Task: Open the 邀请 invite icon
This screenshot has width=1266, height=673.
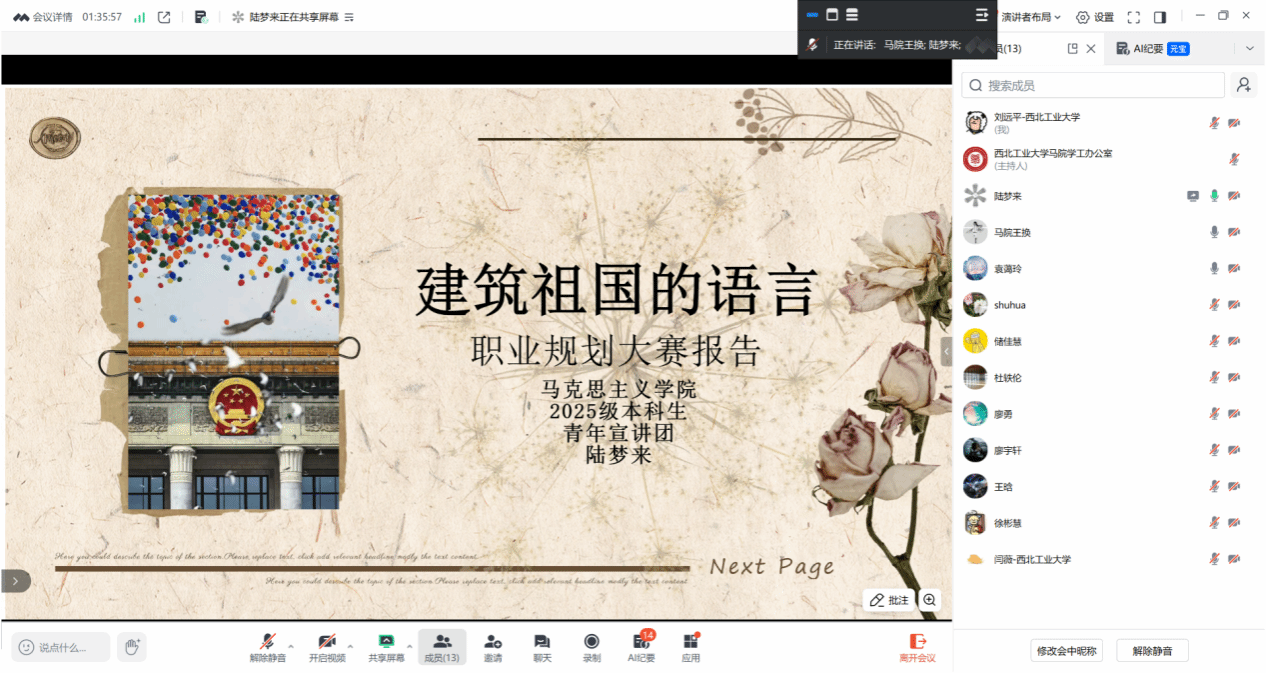Action: [x=492, y=646]
